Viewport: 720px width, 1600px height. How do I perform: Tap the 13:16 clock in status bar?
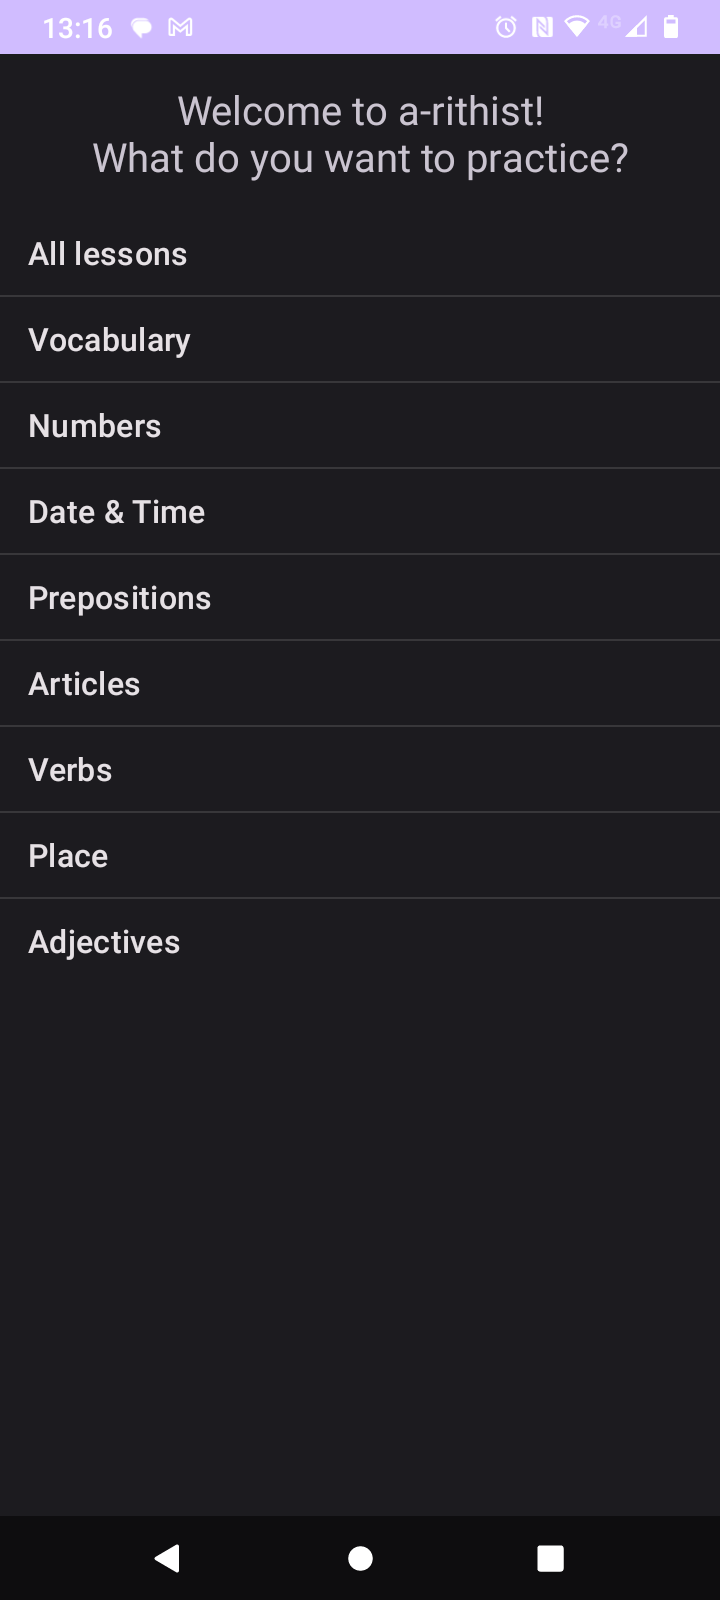[78, 27]
